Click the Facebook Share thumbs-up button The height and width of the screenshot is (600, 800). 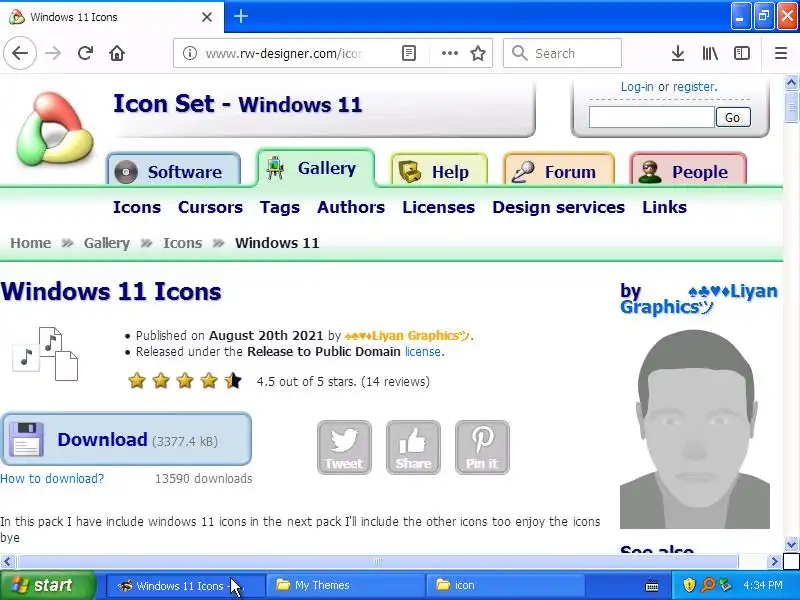tap(413, 447)
